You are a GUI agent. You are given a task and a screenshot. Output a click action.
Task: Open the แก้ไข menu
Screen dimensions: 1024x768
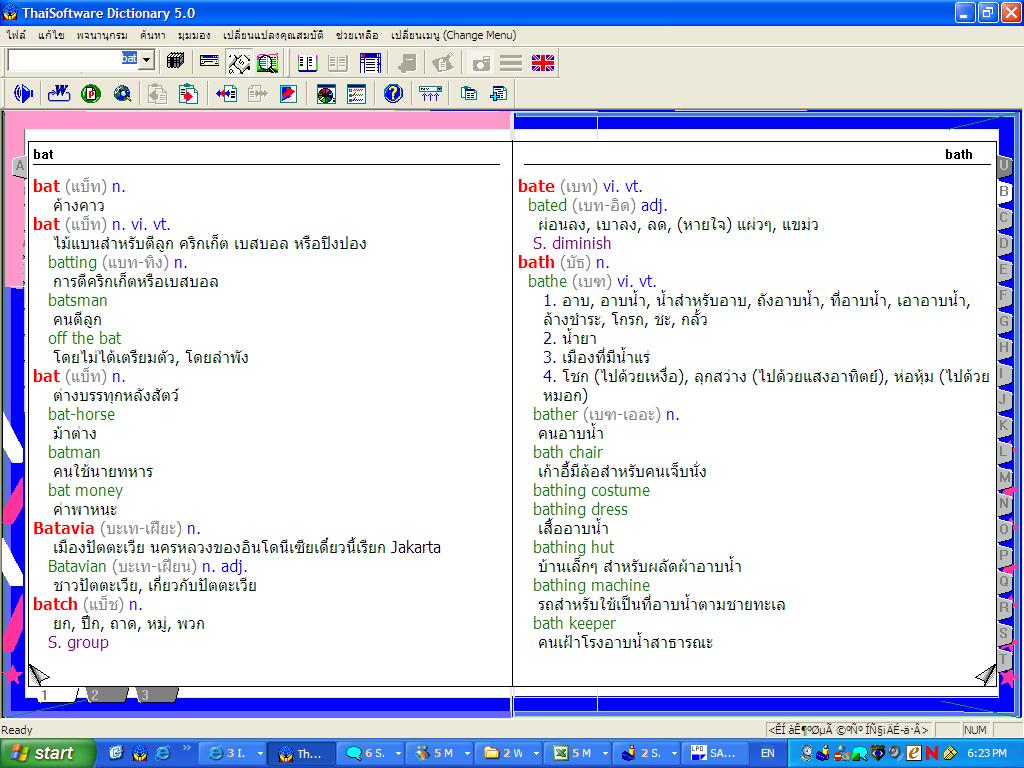pos(51,35)
